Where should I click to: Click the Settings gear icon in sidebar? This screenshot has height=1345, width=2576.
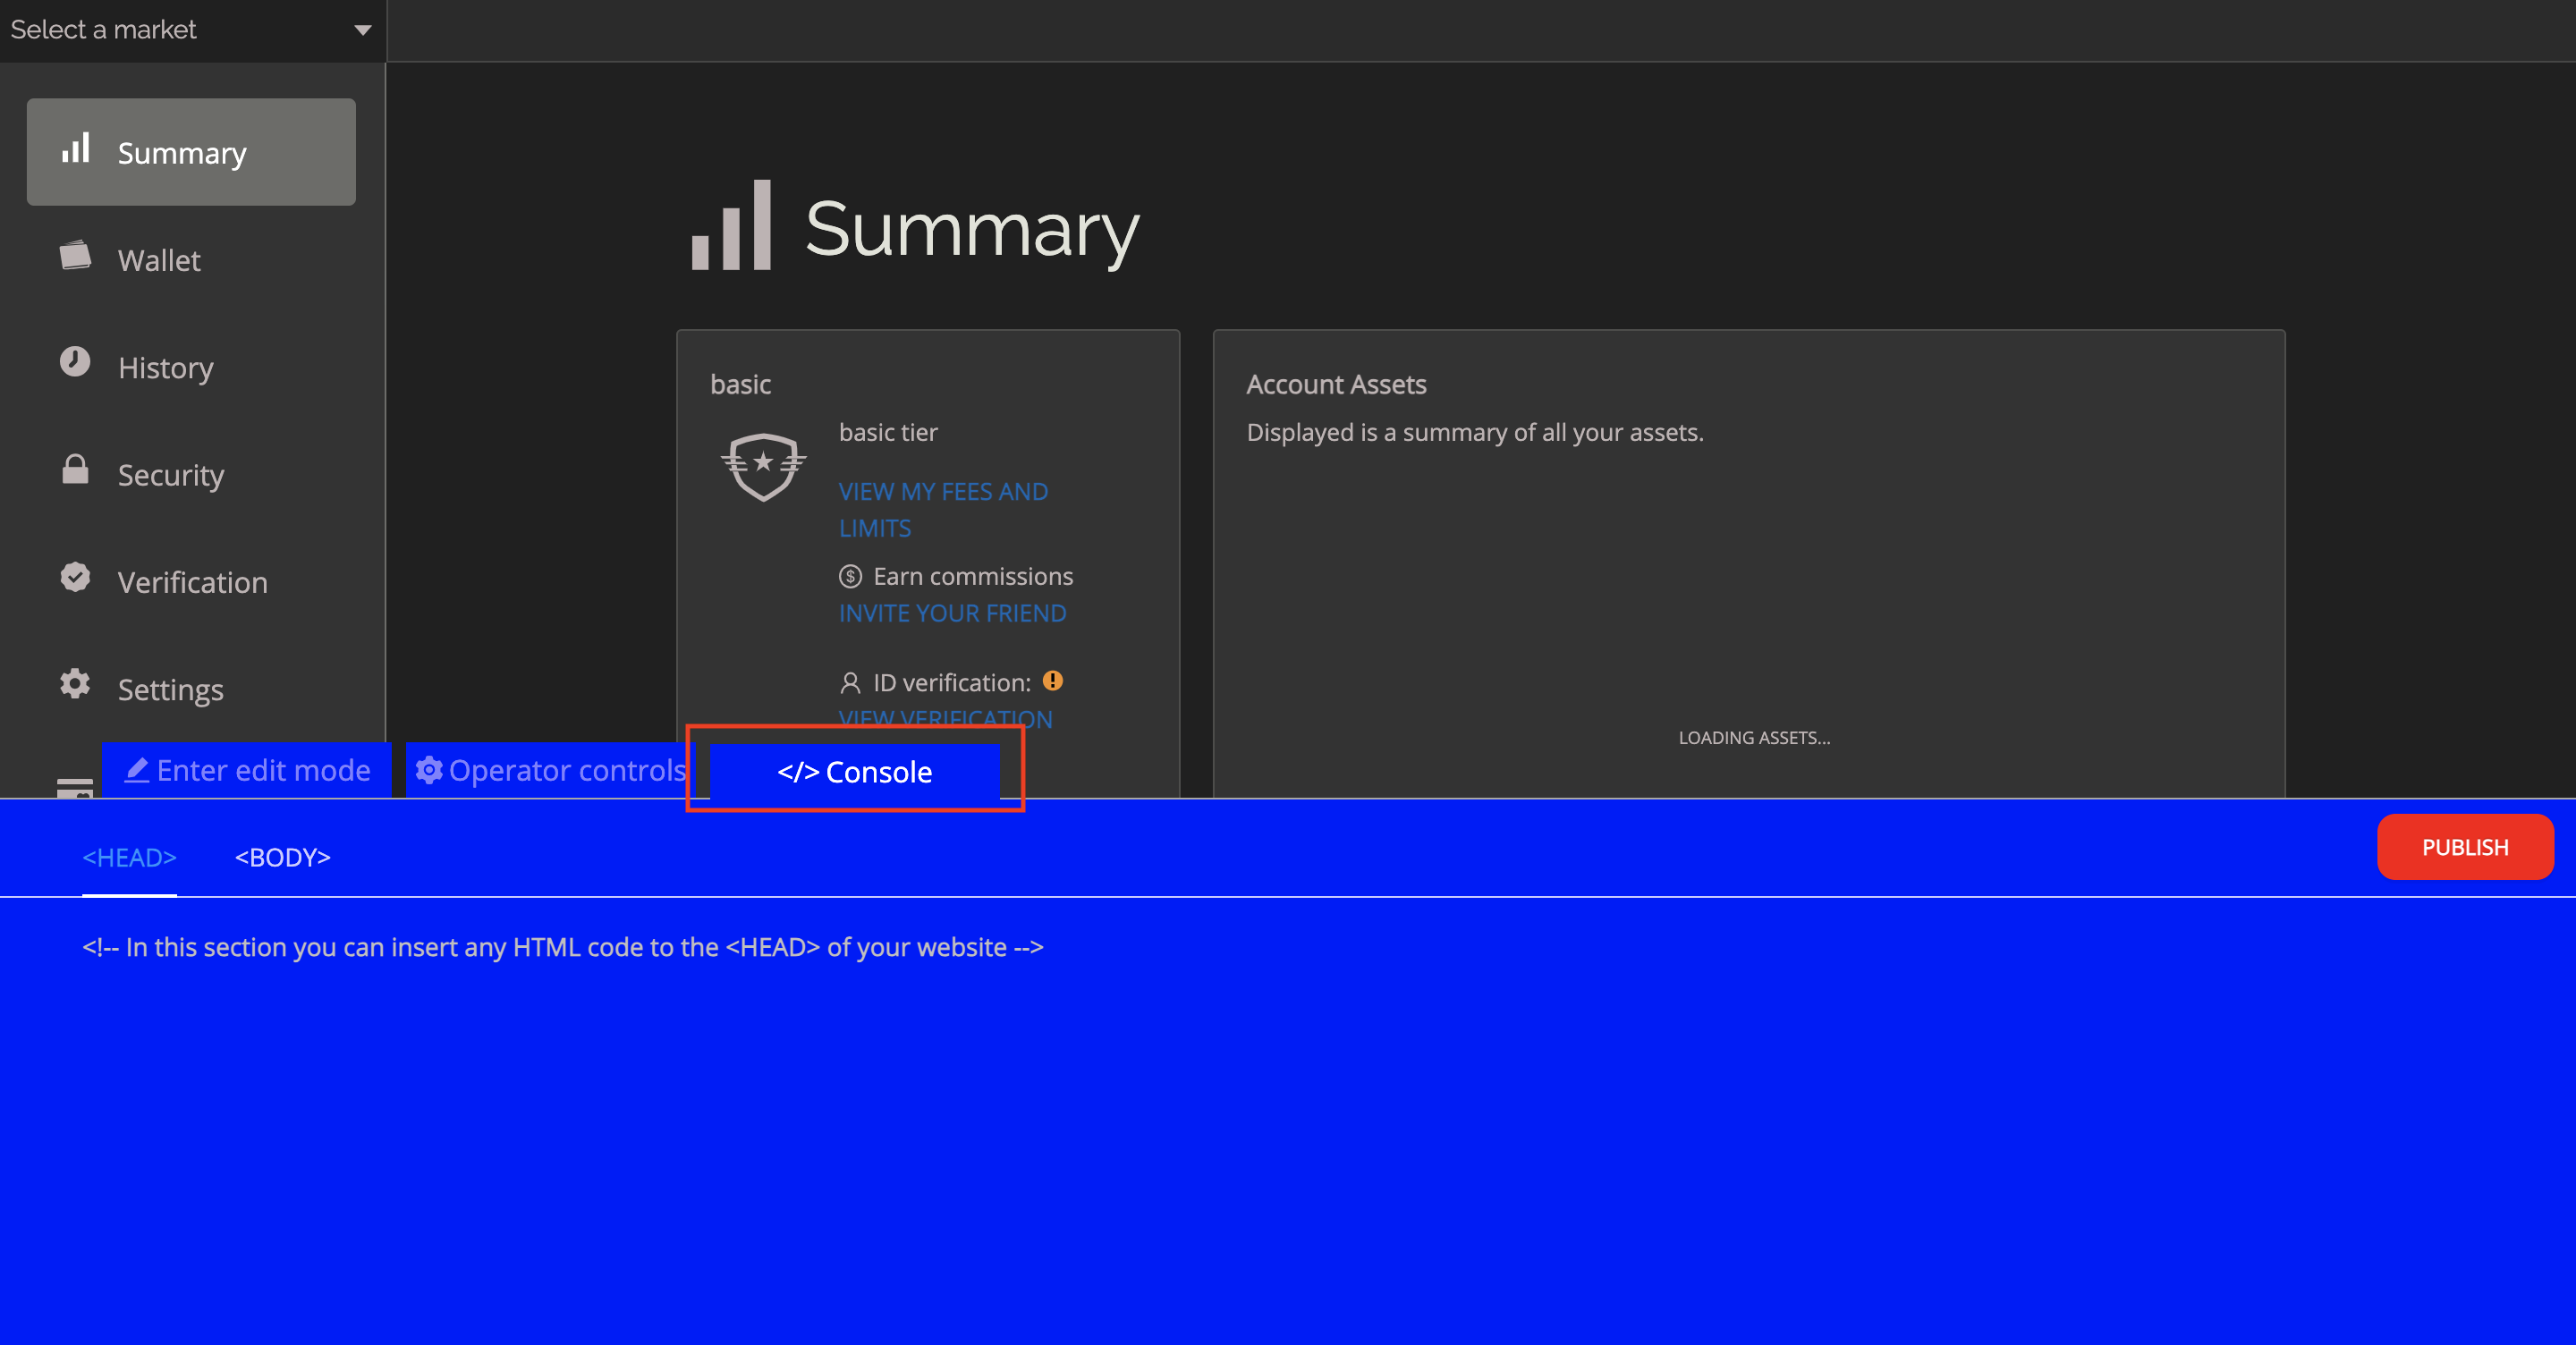point(75,684)
